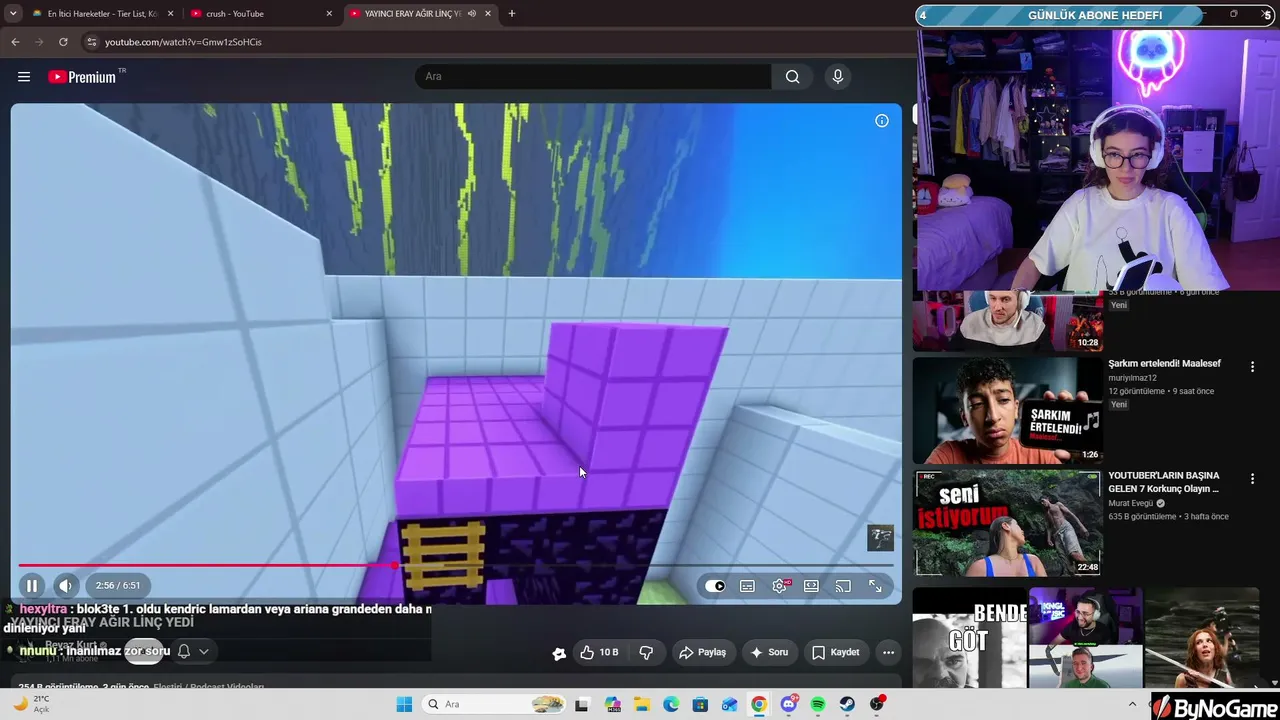Open Discord from the taskbar
The width and height of the screenshot is (1280, 720).
point(789,704)
